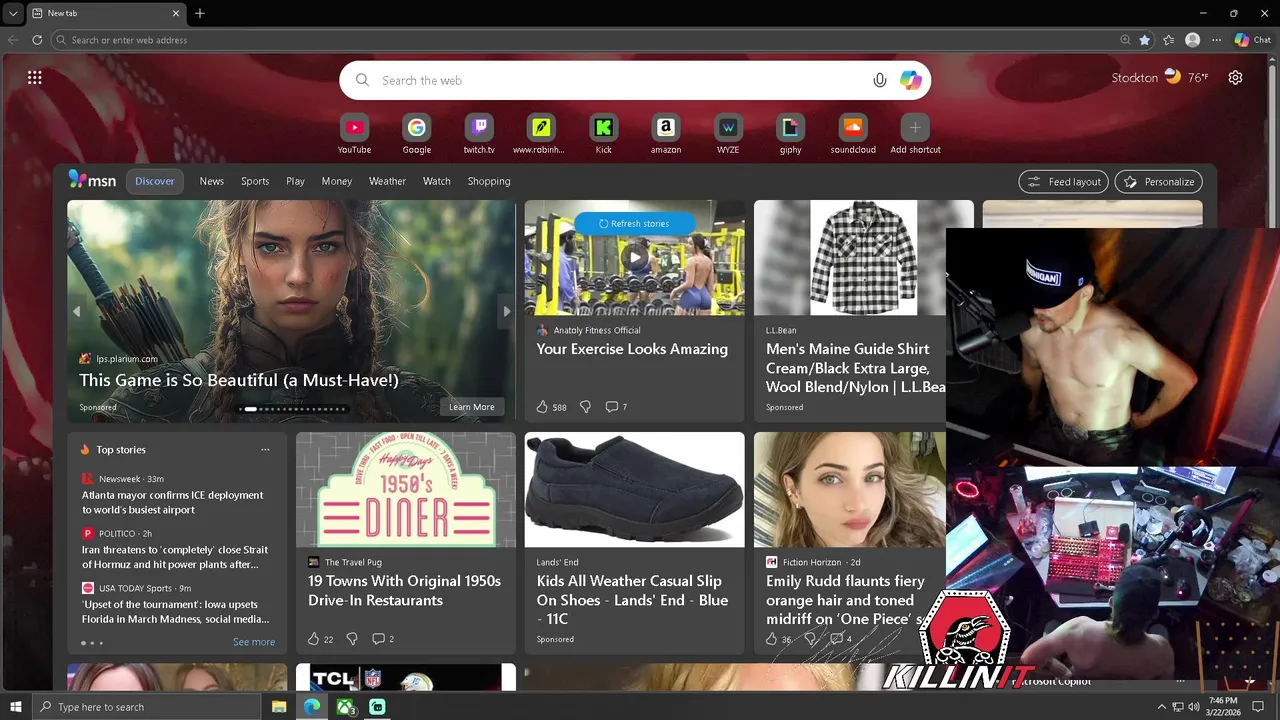Open the Shopping tab
The image size is (1280, 720).
pos(489,181)
